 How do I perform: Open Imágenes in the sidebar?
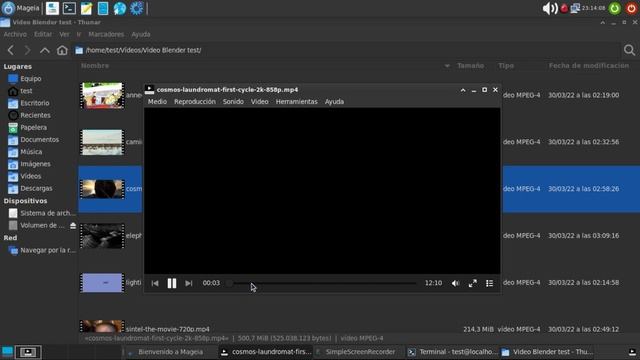[x=36, y=164]
